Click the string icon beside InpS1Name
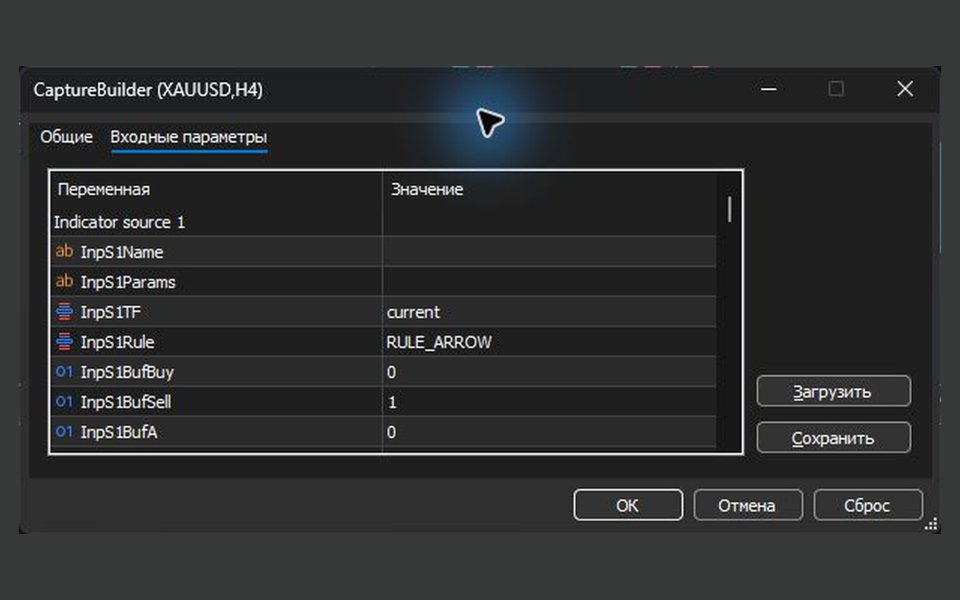 tap(64, 251)
